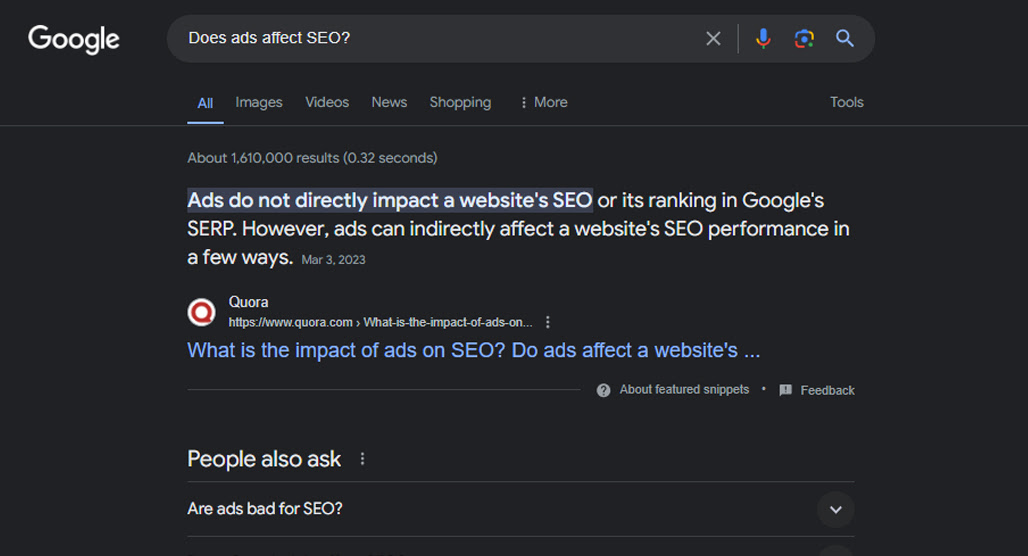This screenshot has width=1028, height=556.
Task: Open the News tab
Action: (x=389, y=102)
